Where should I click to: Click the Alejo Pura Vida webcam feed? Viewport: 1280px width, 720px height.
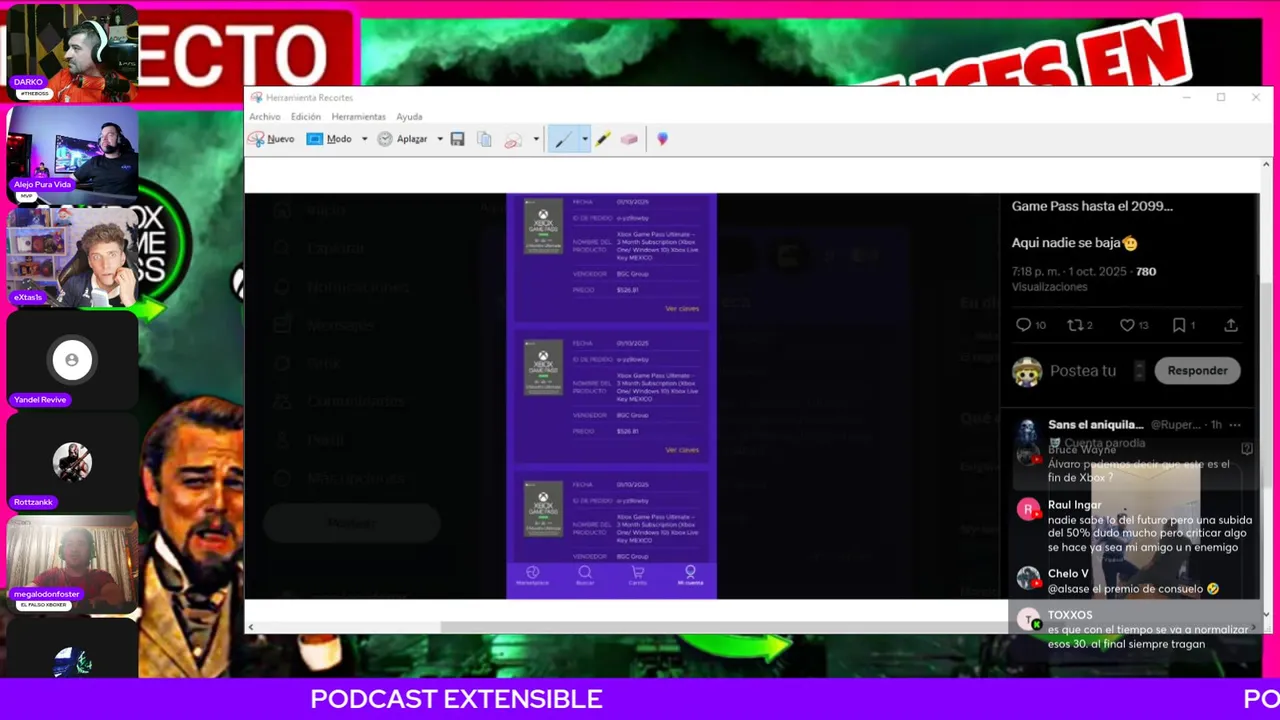(72, 155)
